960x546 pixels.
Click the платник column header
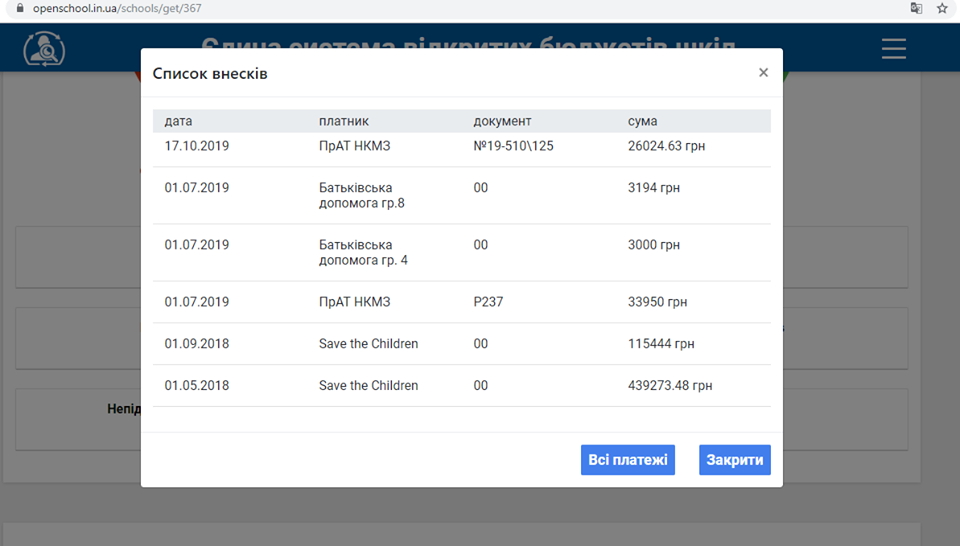pyautogui.click(x=344, y=121)
